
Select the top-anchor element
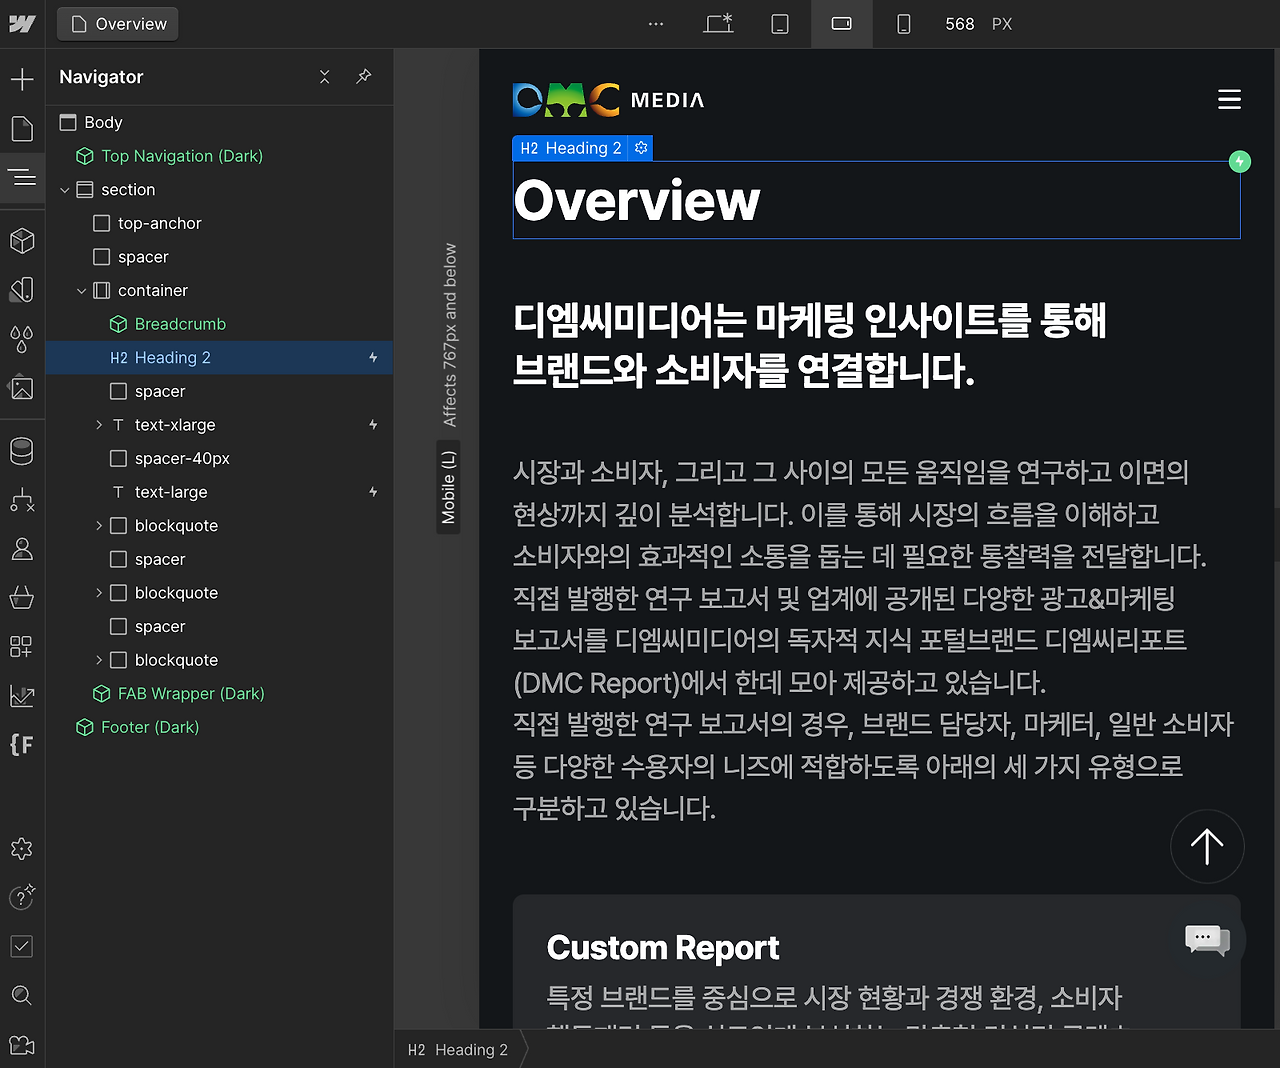[219, 224]
